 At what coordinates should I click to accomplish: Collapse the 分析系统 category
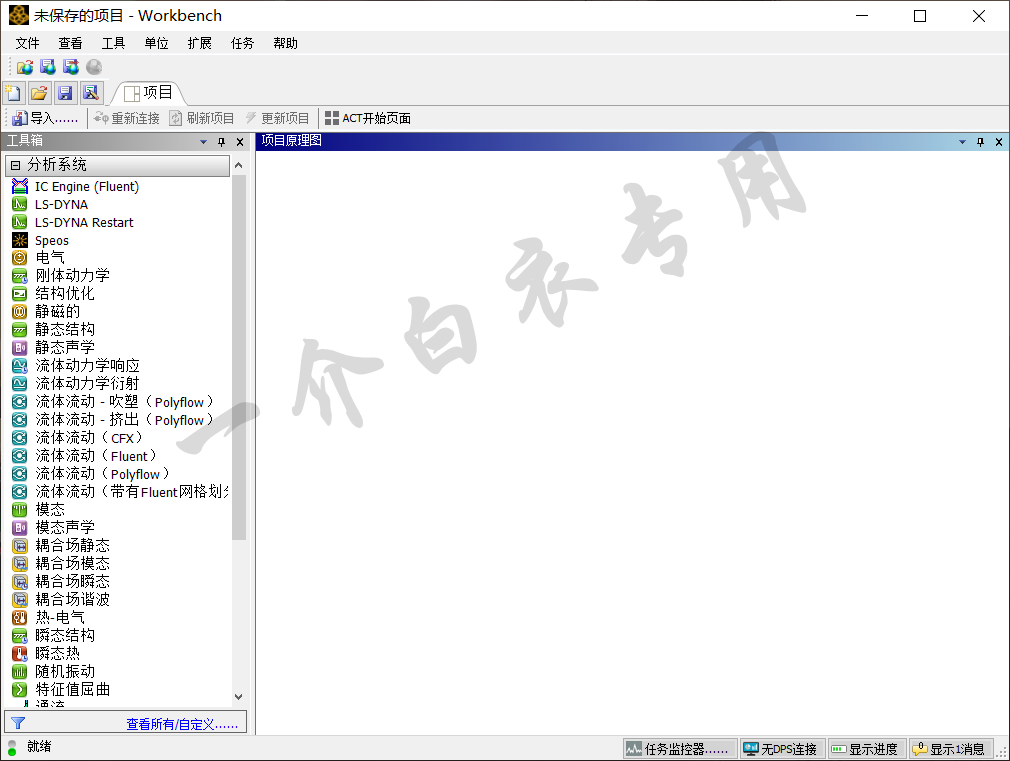click(15, 165)
